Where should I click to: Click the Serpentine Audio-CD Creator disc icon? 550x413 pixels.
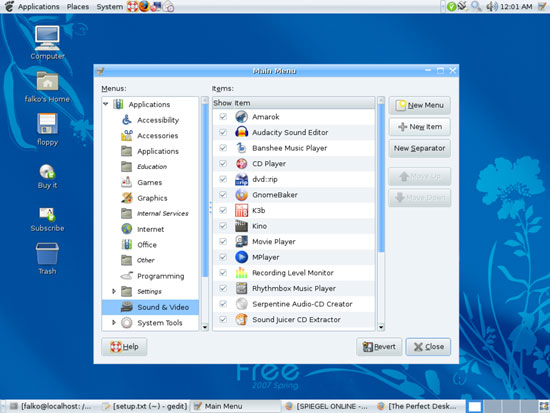coord(241,304)
